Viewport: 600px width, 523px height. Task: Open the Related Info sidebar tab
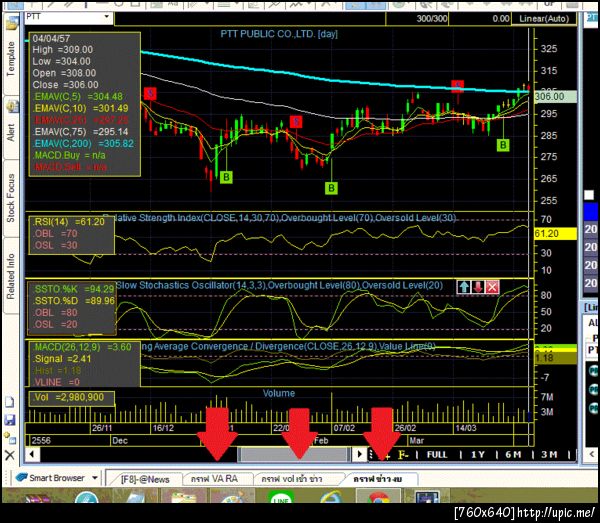click(11, 276)
